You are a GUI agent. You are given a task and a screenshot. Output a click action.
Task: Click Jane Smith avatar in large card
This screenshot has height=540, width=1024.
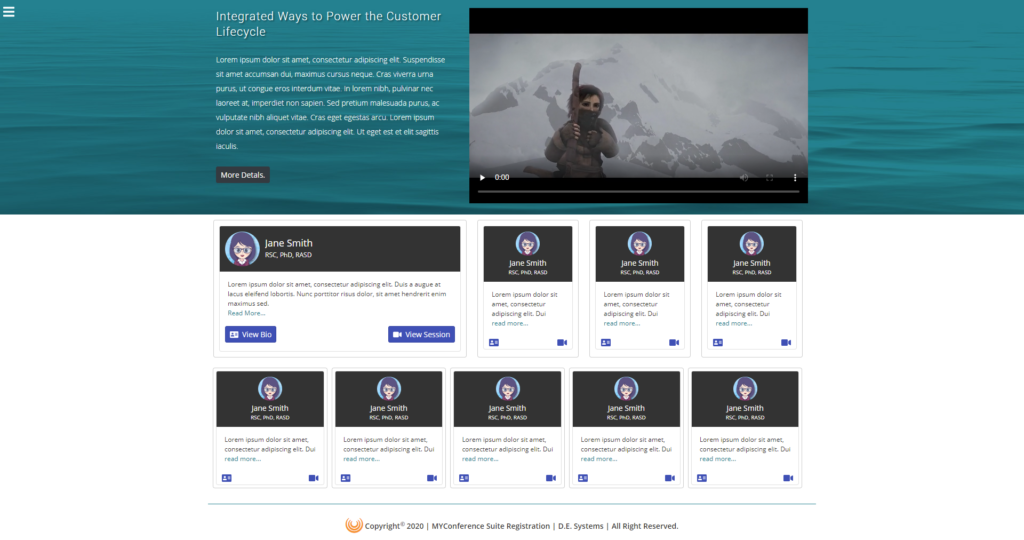tap(242, 248)
